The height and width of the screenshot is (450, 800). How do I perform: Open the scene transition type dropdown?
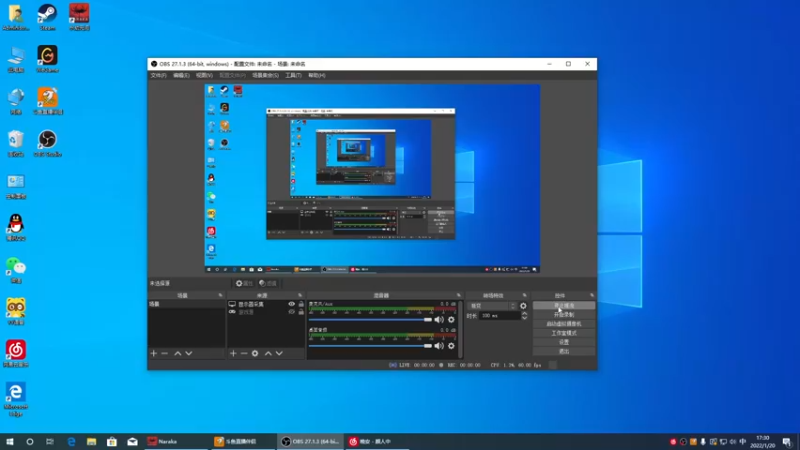pos(492,306)
